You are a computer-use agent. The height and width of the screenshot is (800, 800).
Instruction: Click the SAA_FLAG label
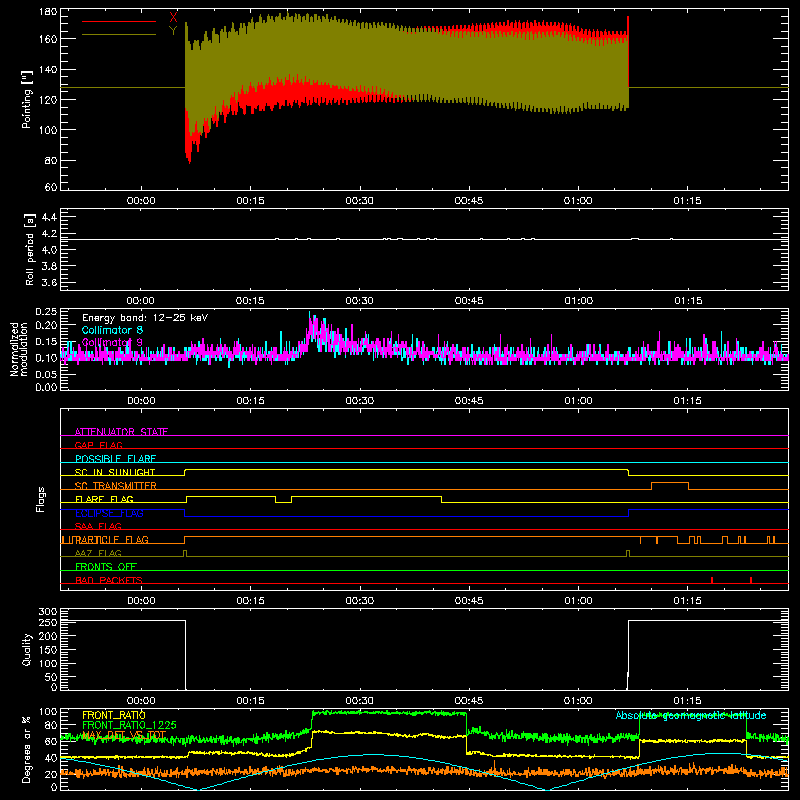(x=98, y=526)
